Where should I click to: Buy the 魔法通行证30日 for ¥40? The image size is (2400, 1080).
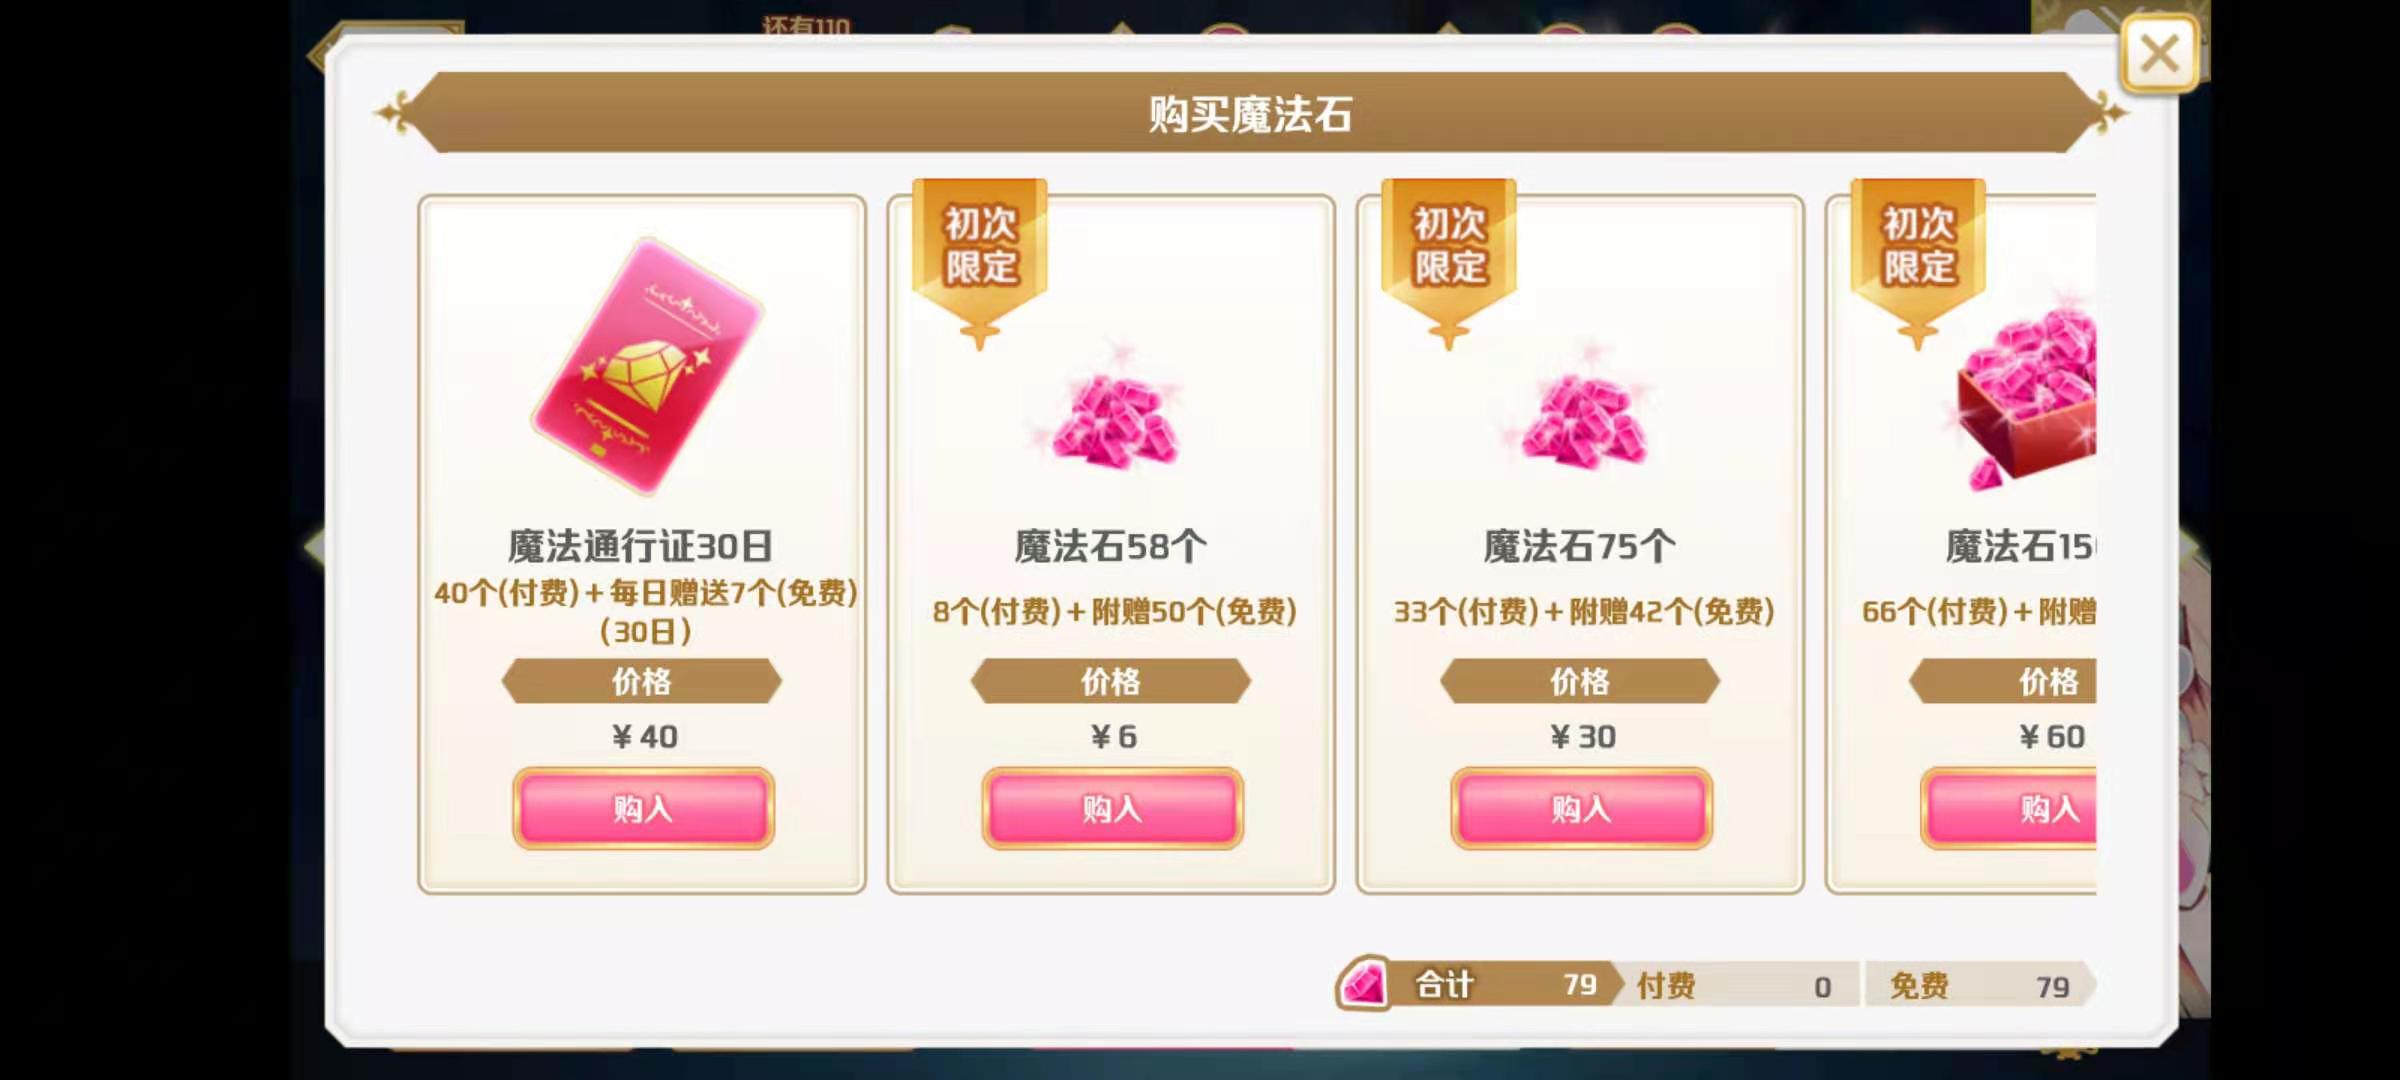coord(643,808)
